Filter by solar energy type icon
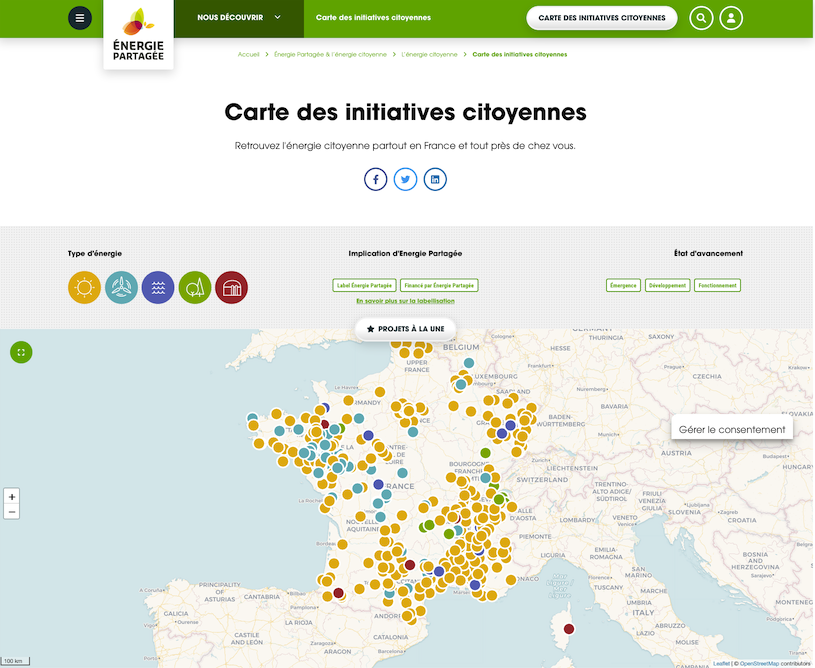 point(84,288)
